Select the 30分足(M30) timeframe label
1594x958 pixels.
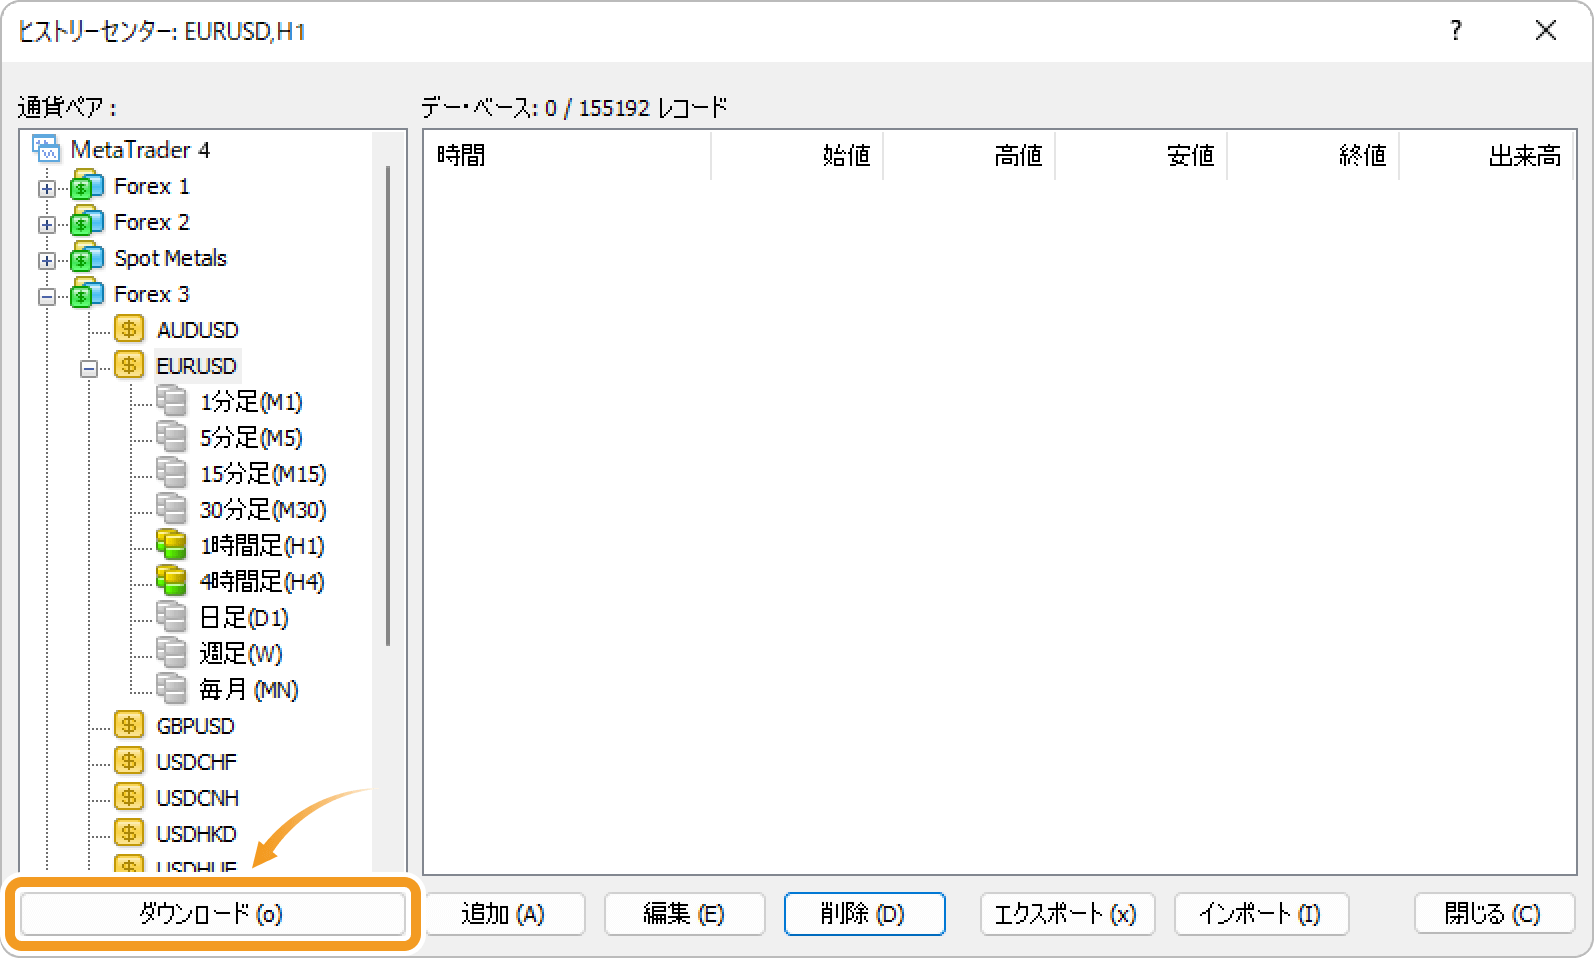click(x=263, y=510)
